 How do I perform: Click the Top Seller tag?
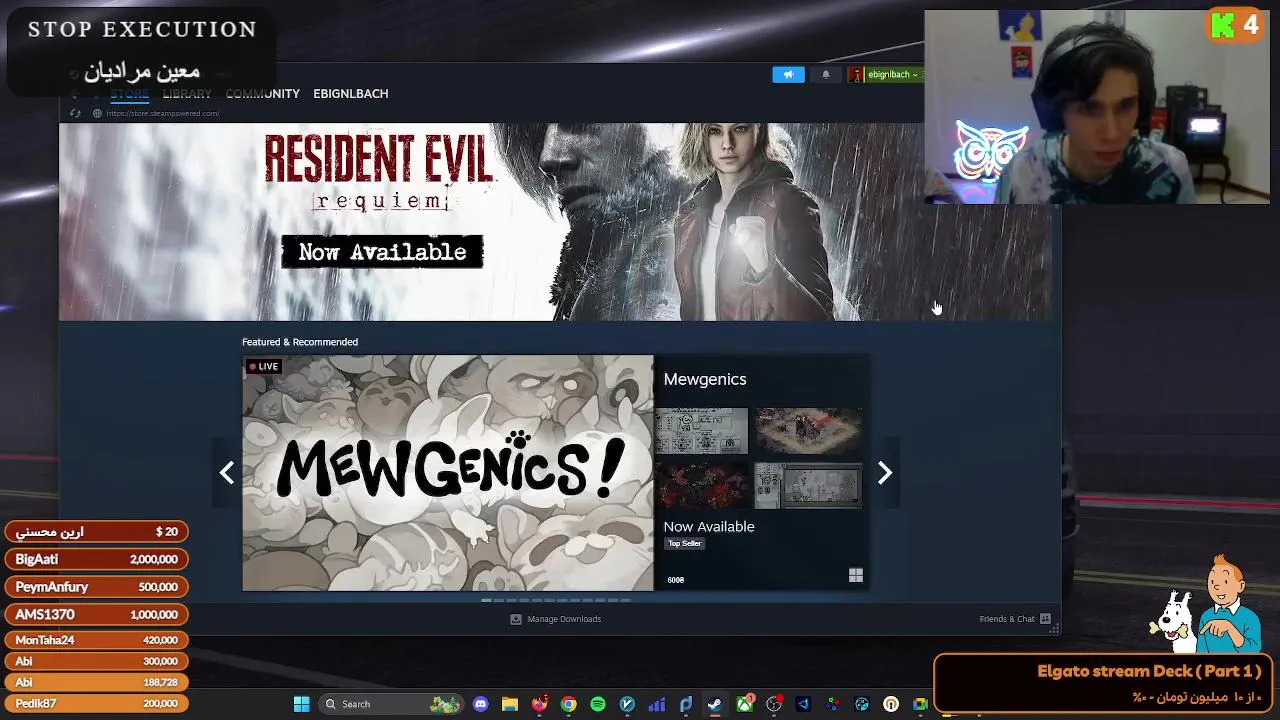[x=685, y=543]
